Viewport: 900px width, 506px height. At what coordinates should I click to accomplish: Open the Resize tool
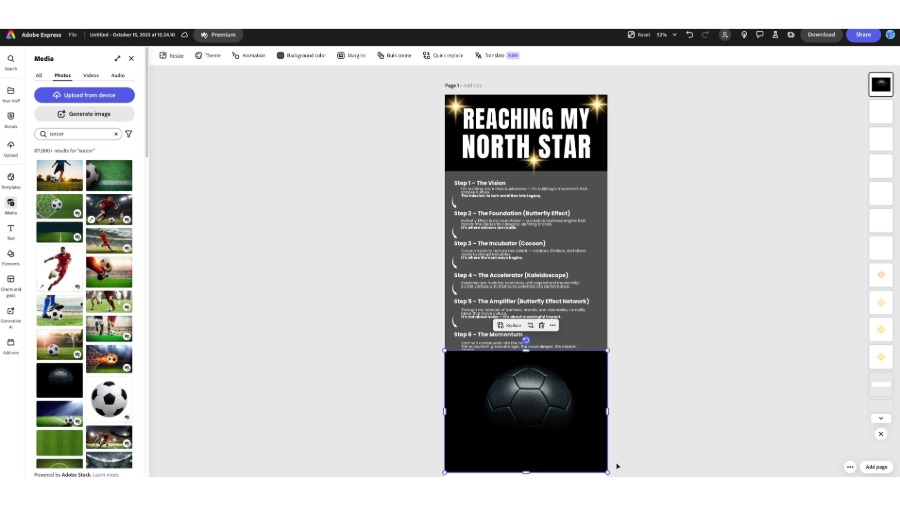[172, 56]
